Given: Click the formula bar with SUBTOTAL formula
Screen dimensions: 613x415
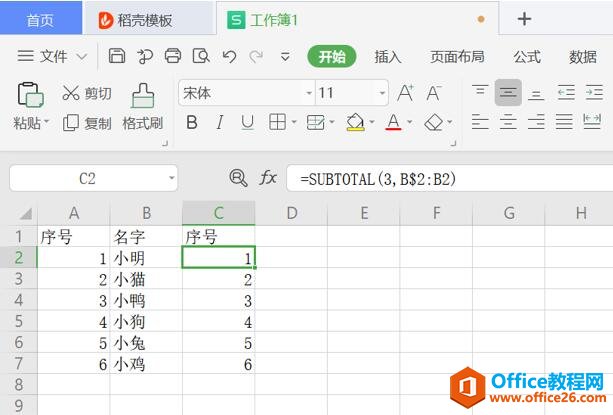Looking at the screenshot, I should coord(450,179).
